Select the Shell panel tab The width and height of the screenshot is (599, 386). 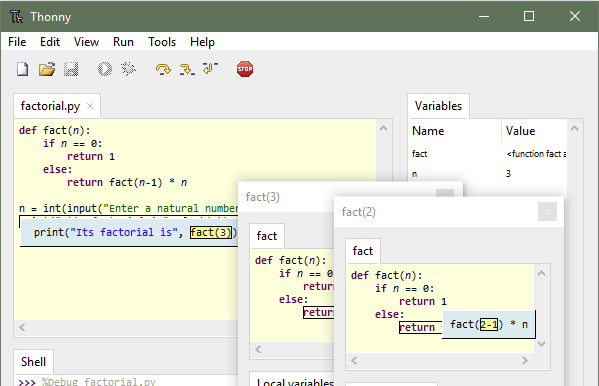pos(33,362)
